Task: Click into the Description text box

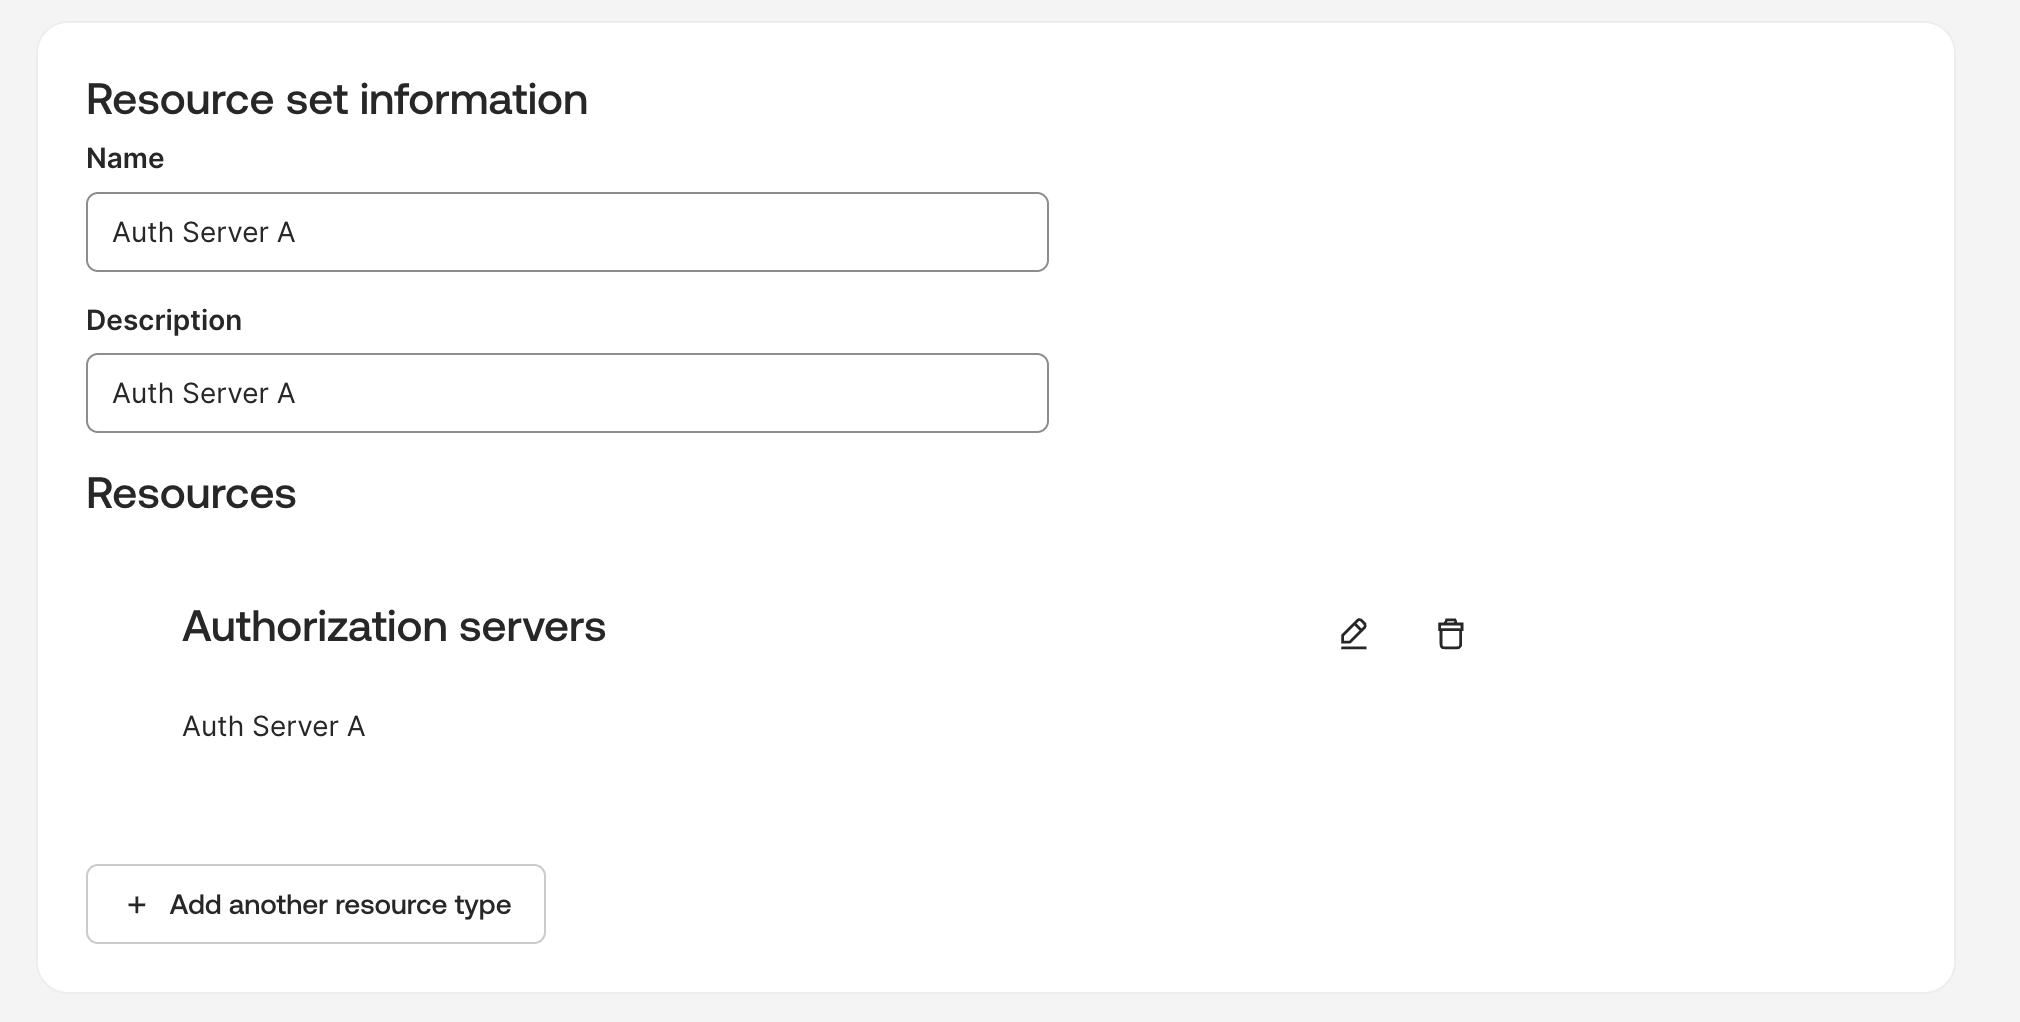Action: (567, 393)
